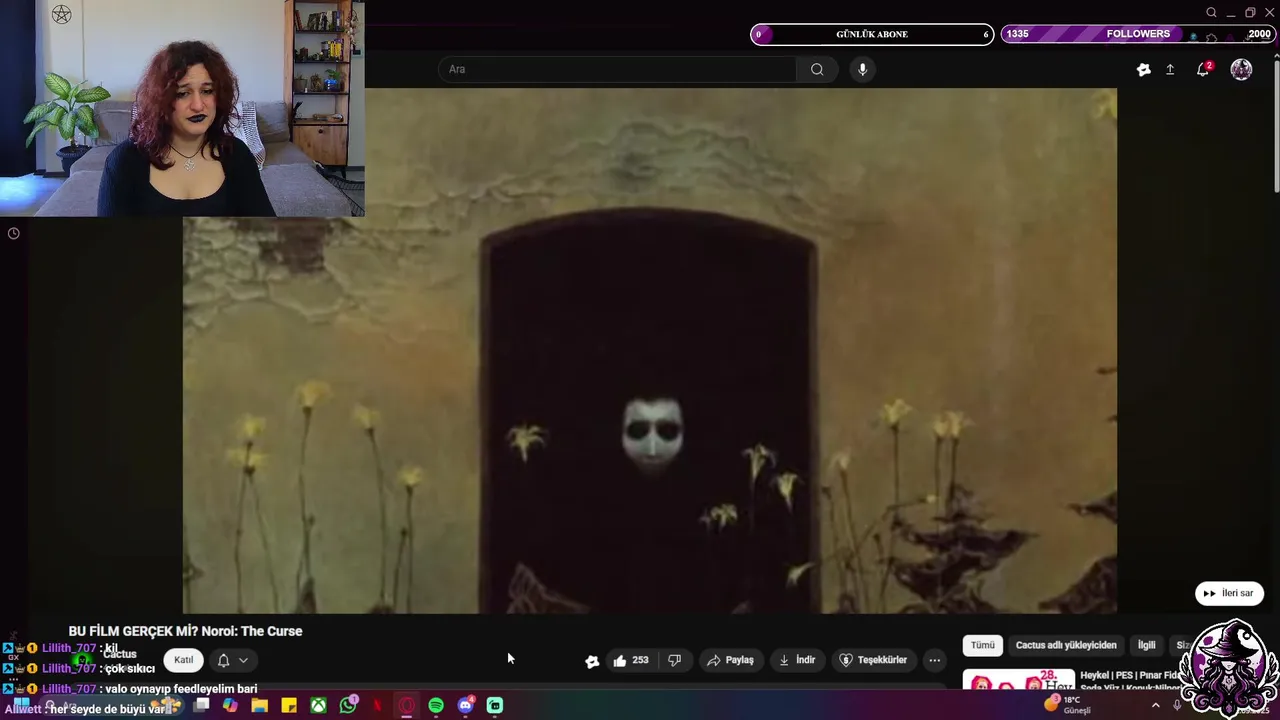The height and width of the screenshot is (720, 1280).
Task: Click into the Ara search field
Action: click(617, 69)
